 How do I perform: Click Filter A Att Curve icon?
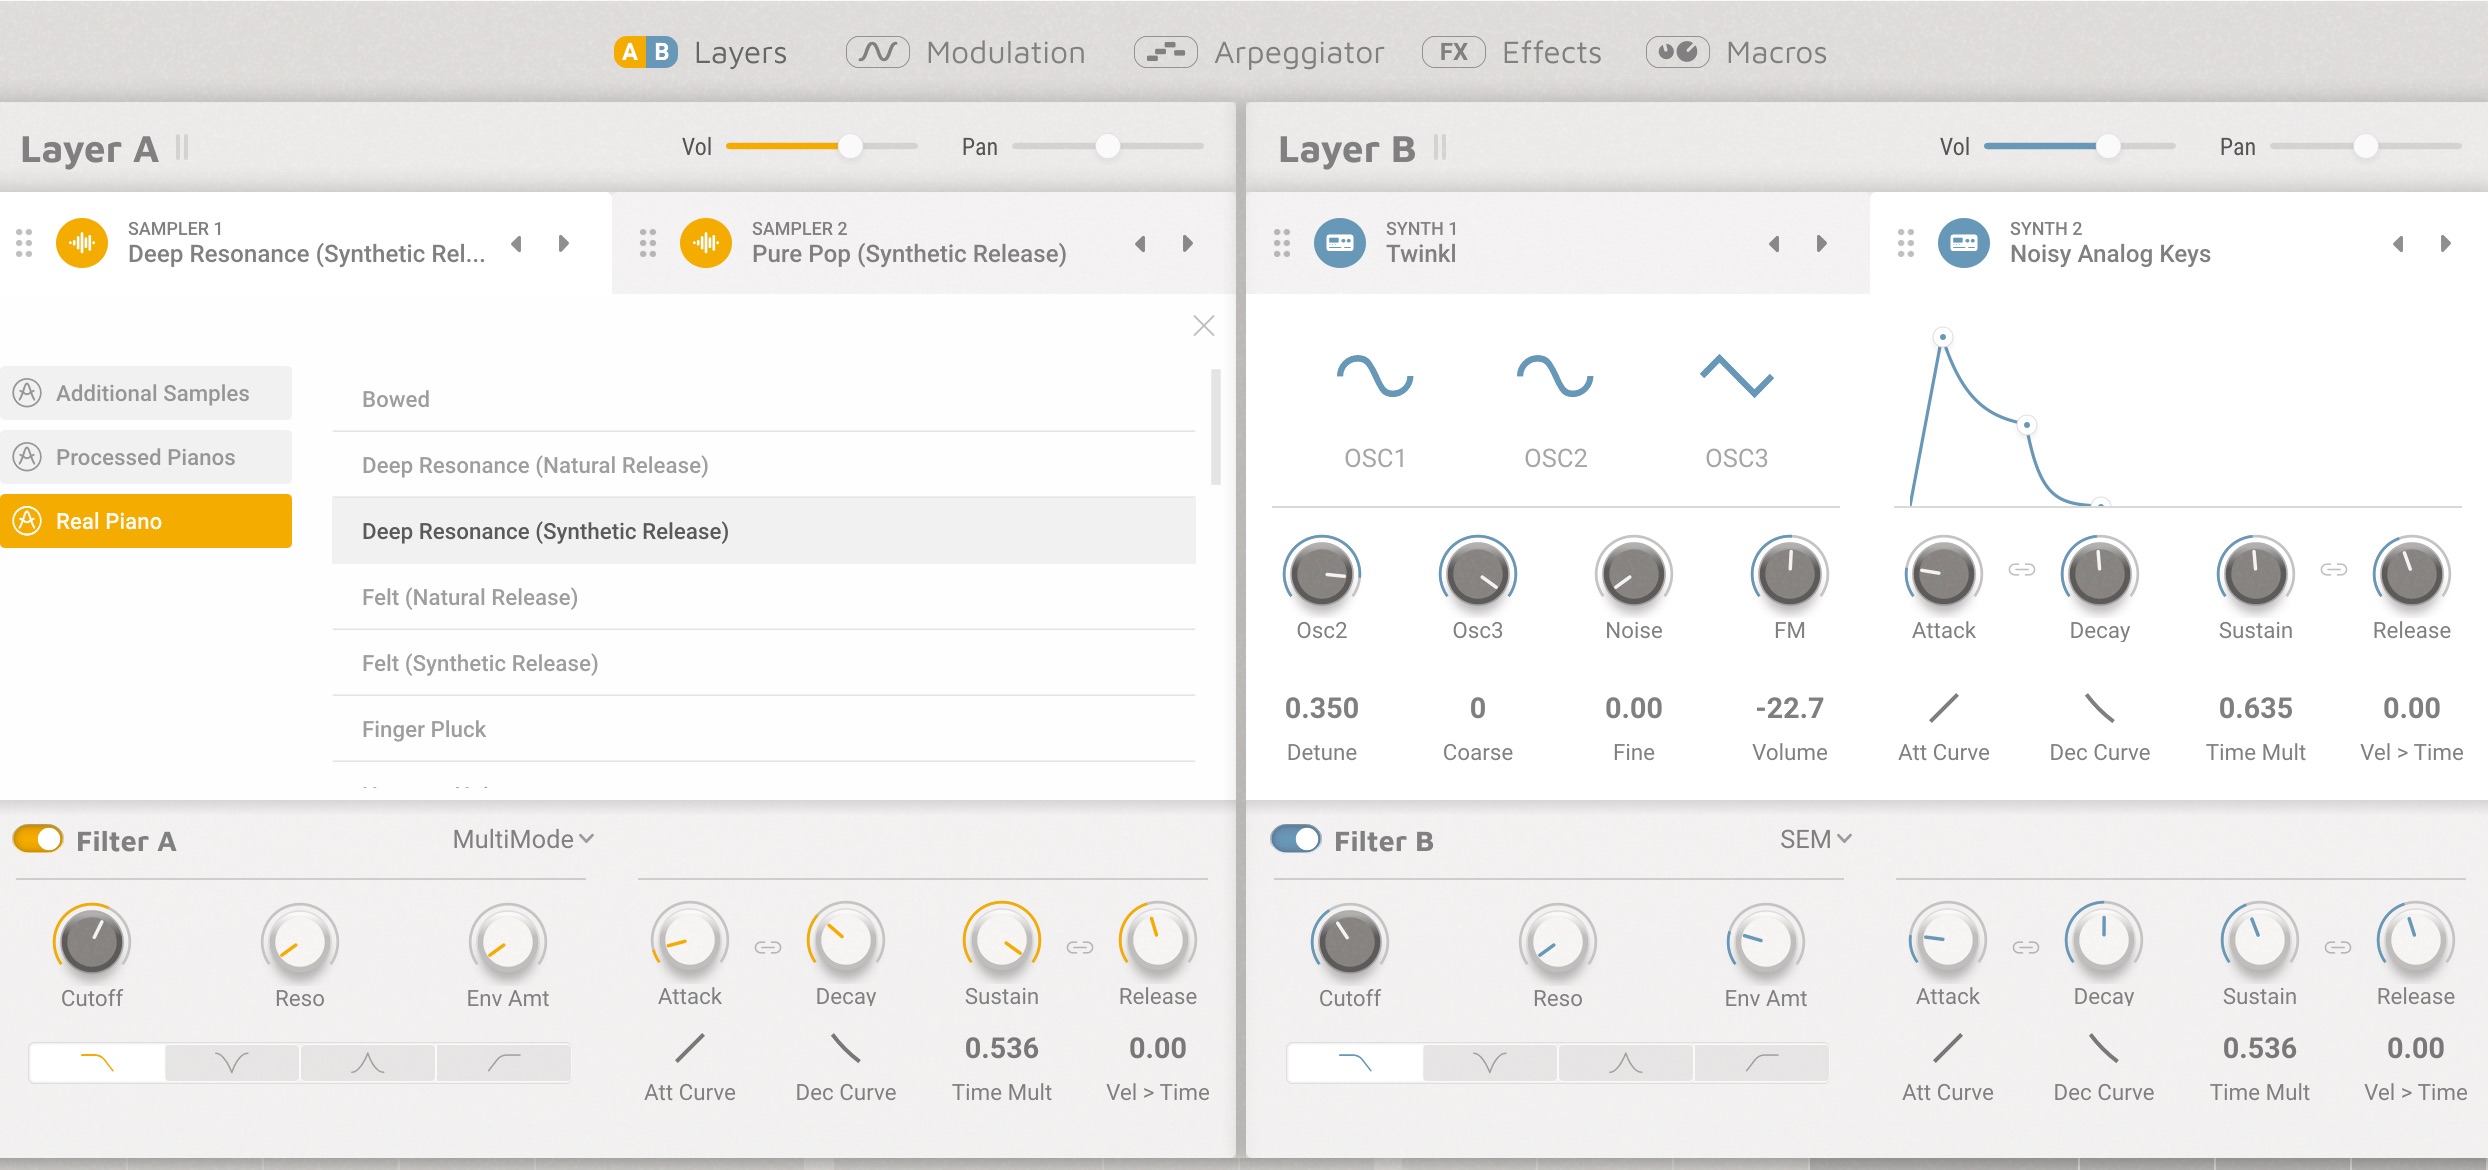(x=690, y=1048)
